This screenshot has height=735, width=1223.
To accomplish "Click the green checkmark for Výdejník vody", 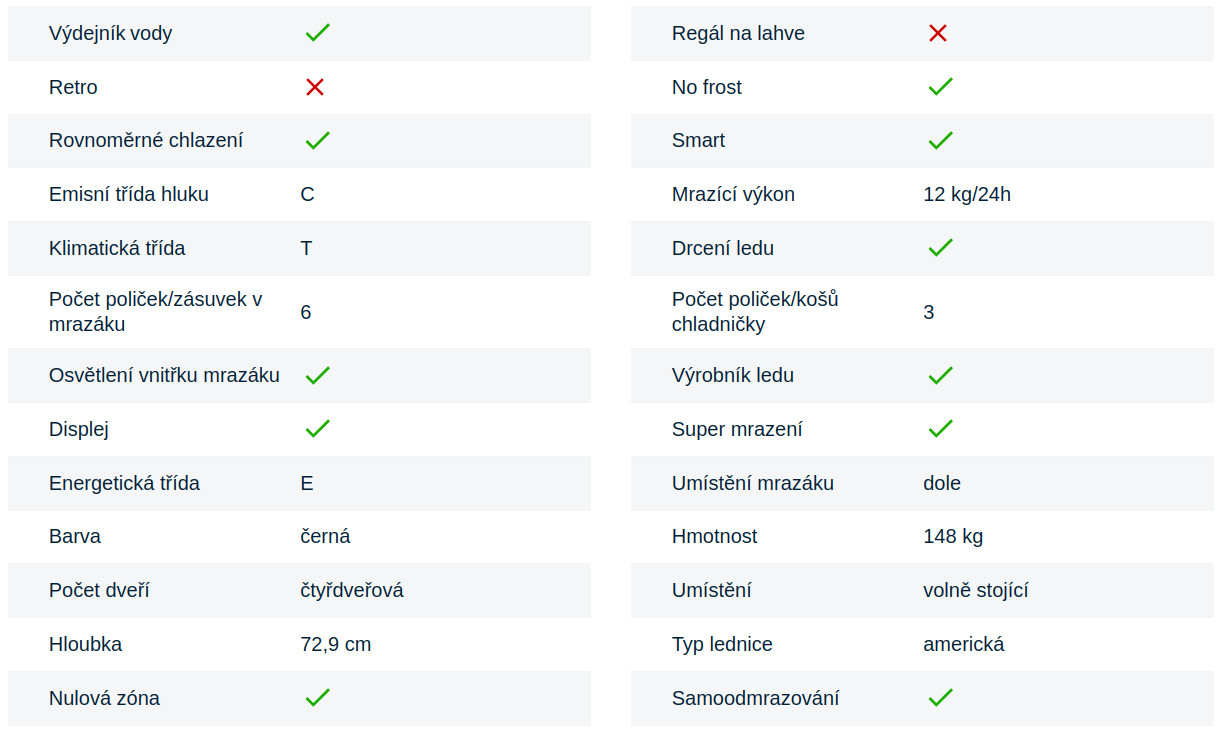I will tap(317, 33).
